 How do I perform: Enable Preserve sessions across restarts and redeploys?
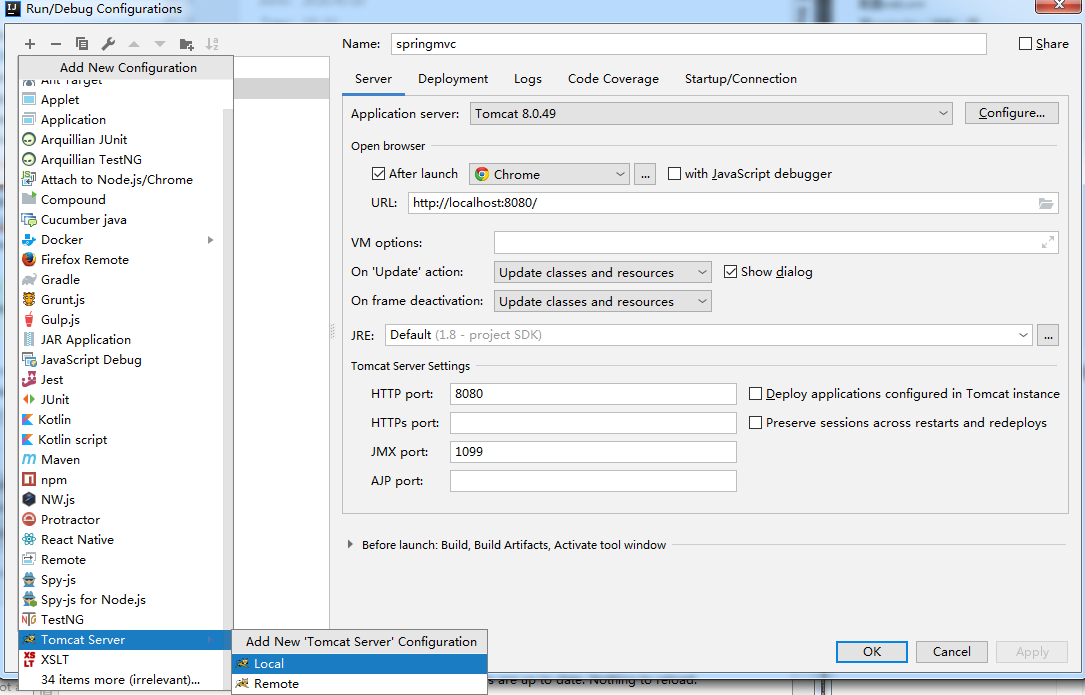pos(756,423)
